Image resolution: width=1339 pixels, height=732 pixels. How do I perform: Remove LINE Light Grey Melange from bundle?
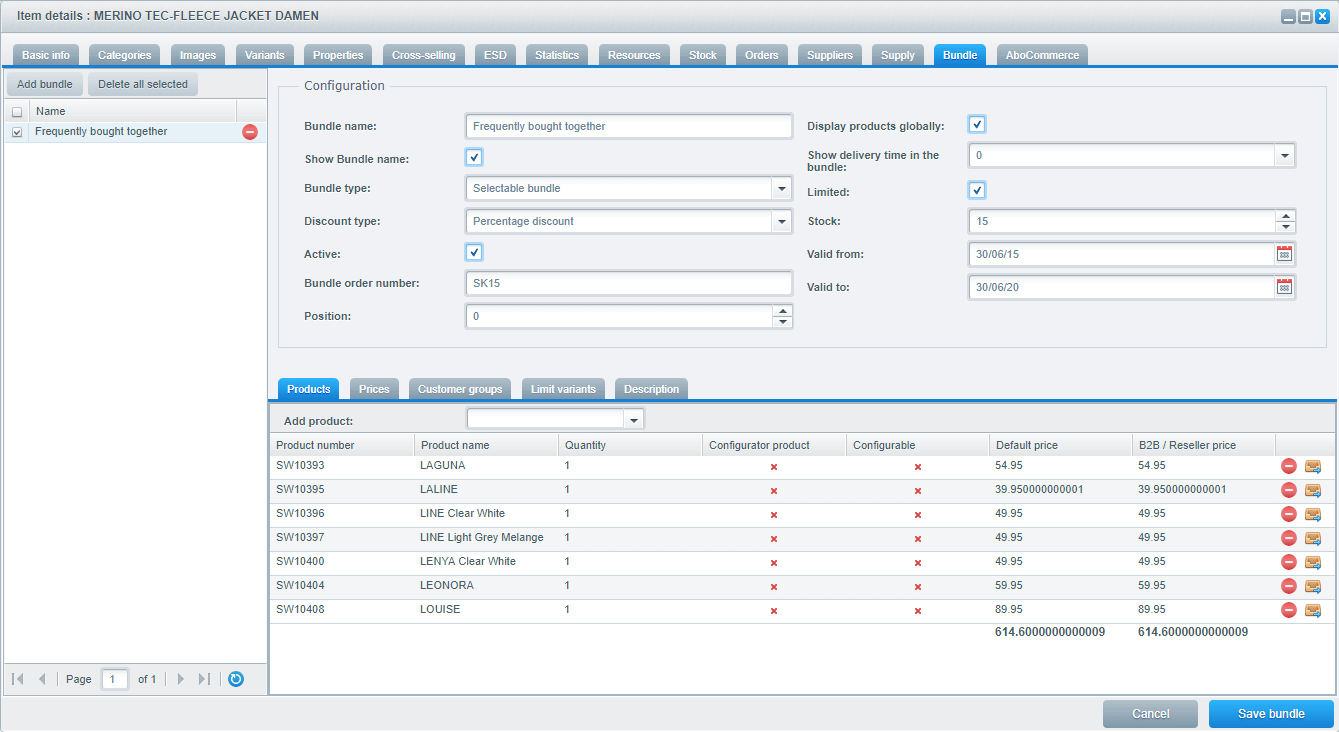click(x=1289, y=538)
